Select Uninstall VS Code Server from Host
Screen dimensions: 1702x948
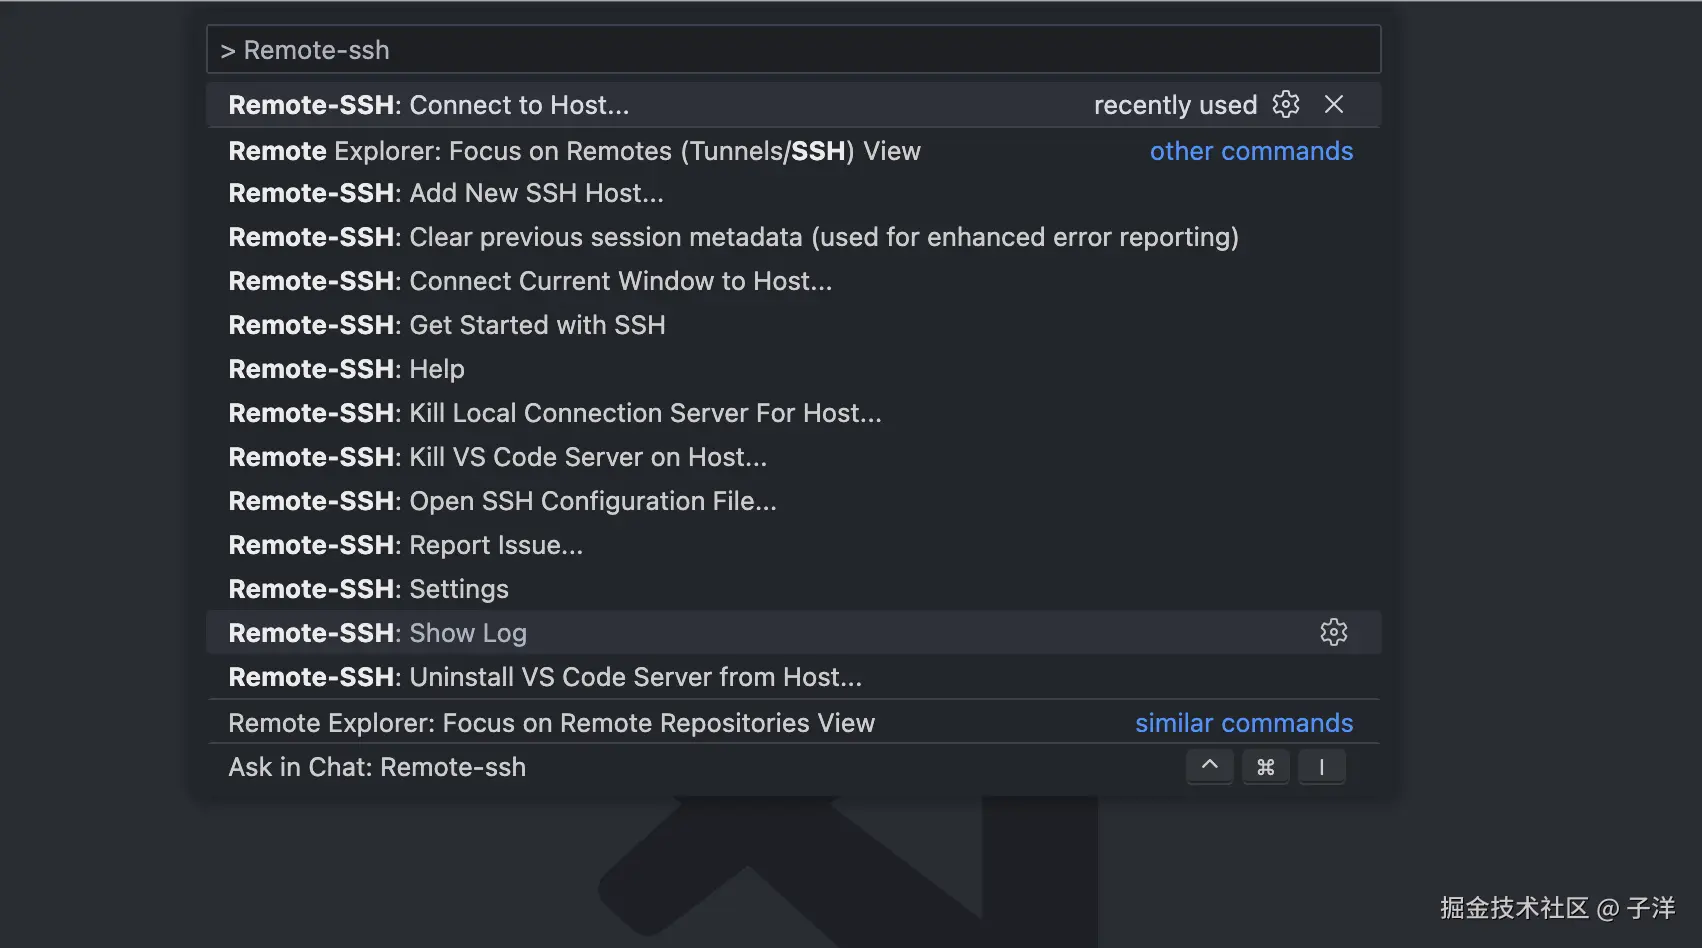coord(545,677)
